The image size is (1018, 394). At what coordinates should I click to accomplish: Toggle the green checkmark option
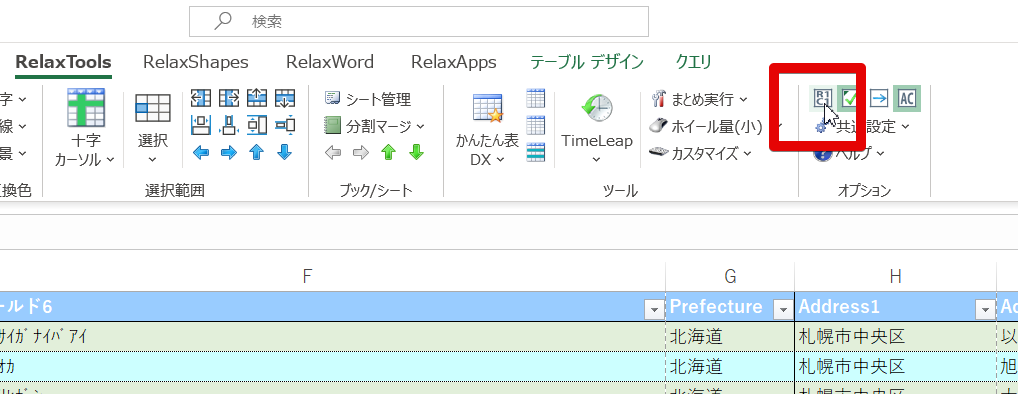tap(850, 99)
